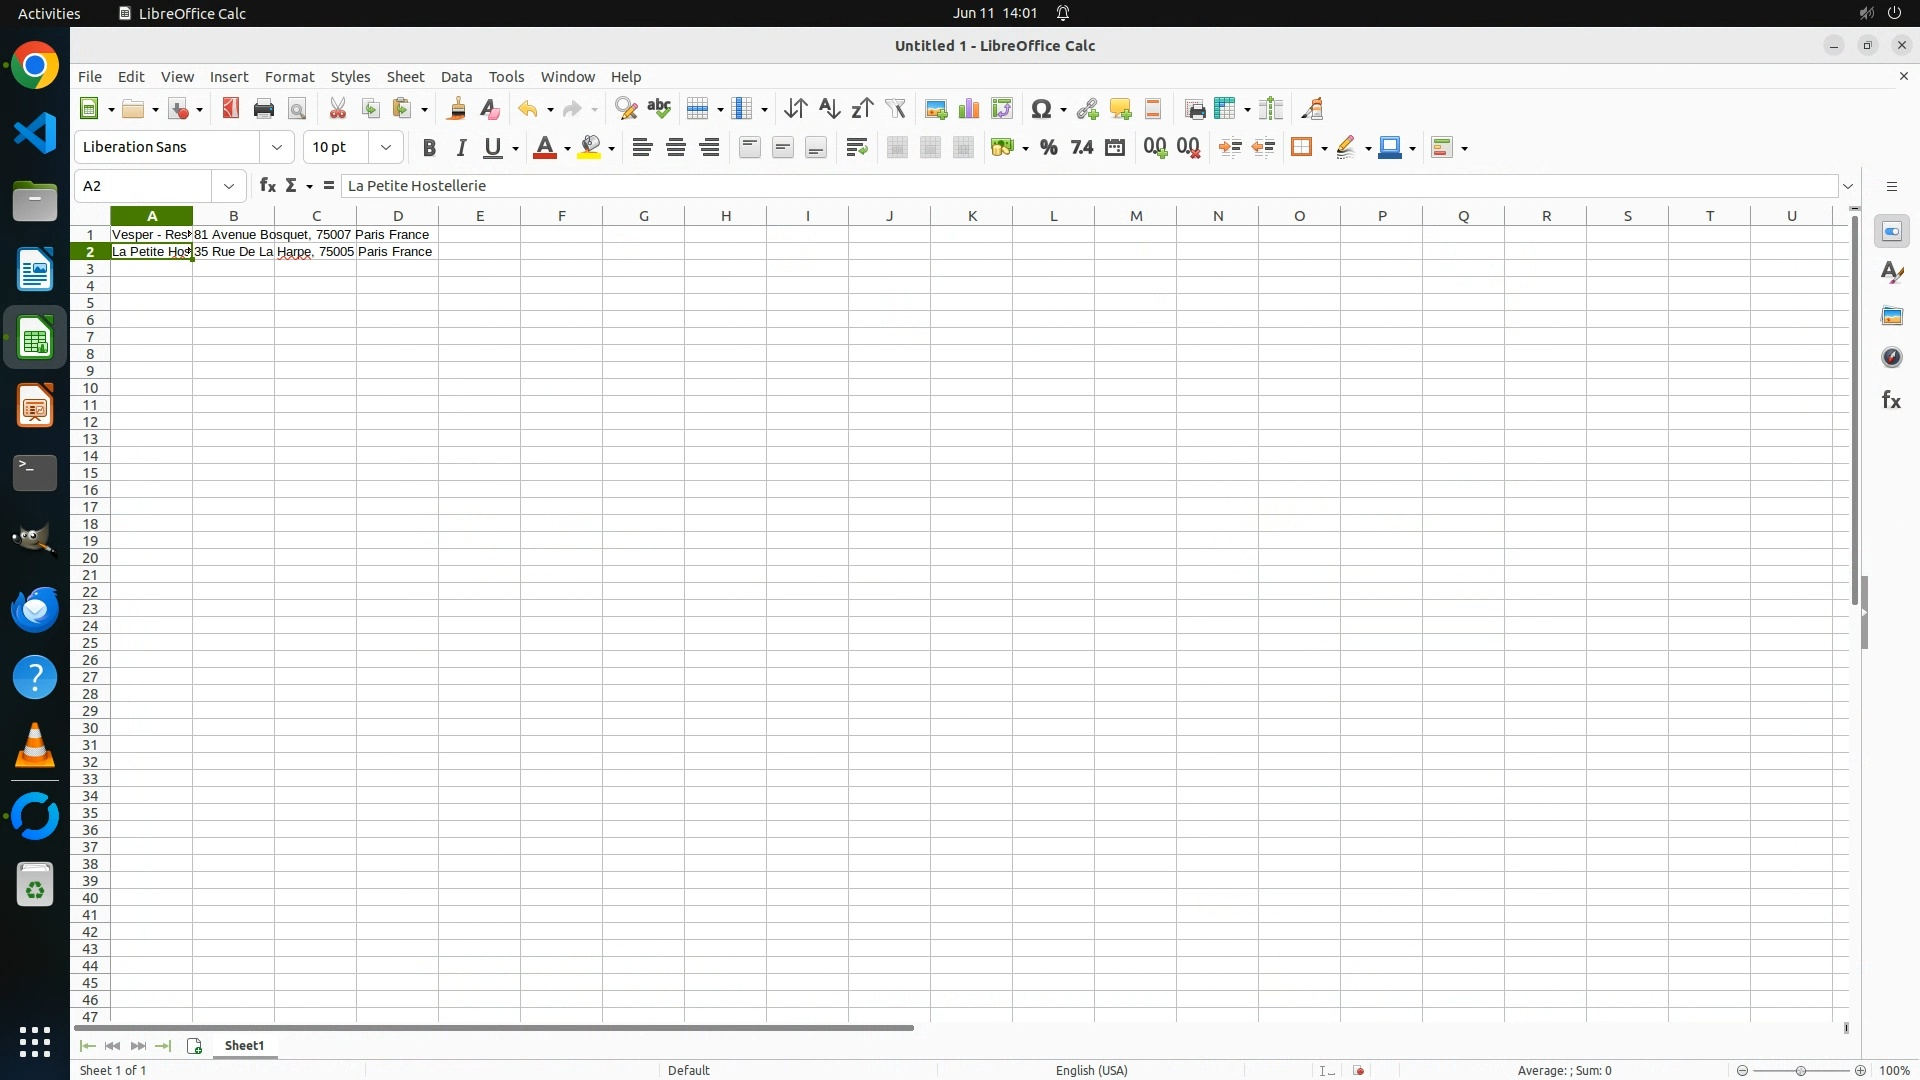Expand the font name dropdown
1920x1080 pixels.
277,148
